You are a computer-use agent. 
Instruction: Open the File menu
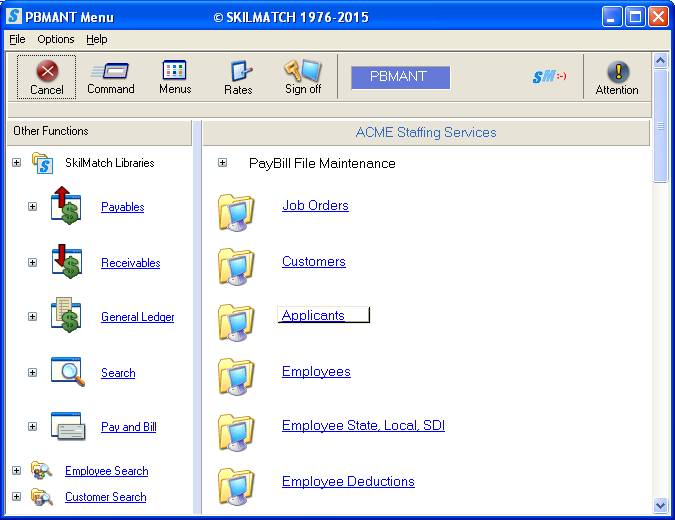pyautogui.click(x=17, y=39)
